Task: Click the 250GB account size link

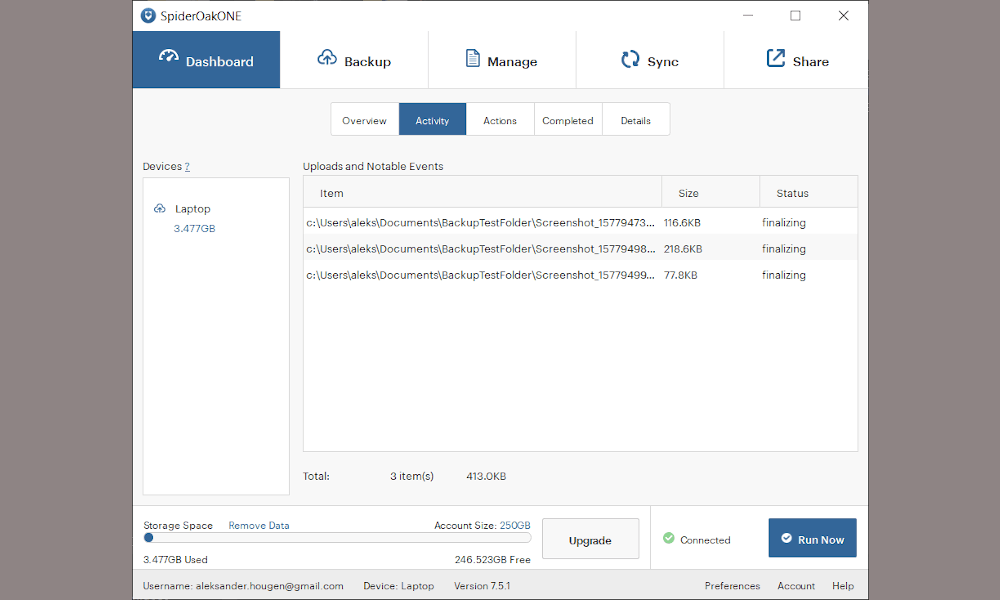Action: pyautogui.click(x=515, y=525)
